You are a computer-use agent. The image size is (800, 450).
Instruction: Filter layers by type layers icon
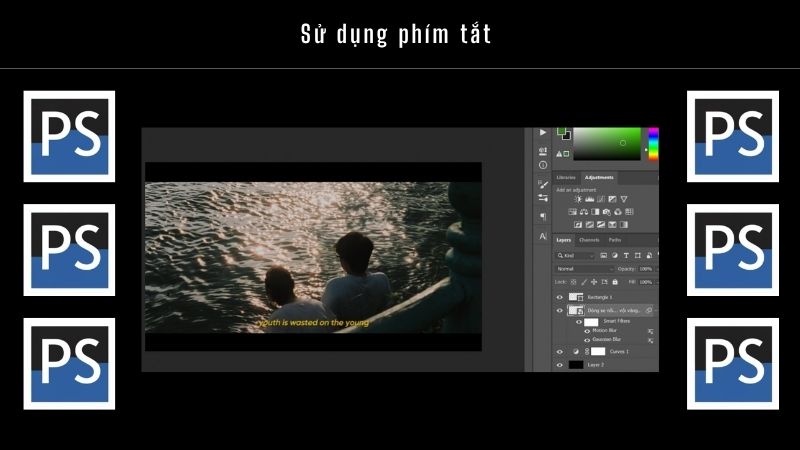pyautogui.click(x=626, y=255)
